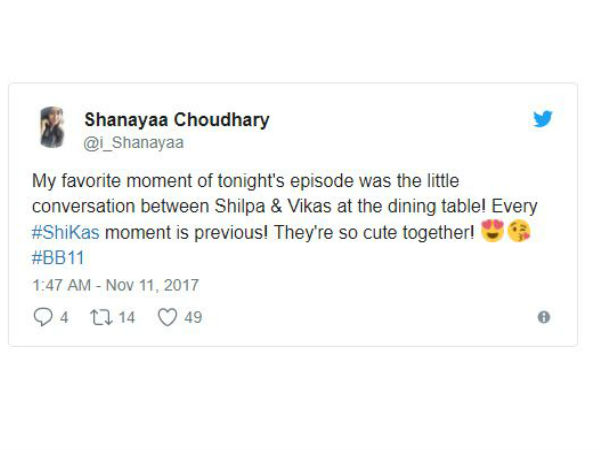
Task: Click the retweet arrows icon
Action: [x=101, y=317]
